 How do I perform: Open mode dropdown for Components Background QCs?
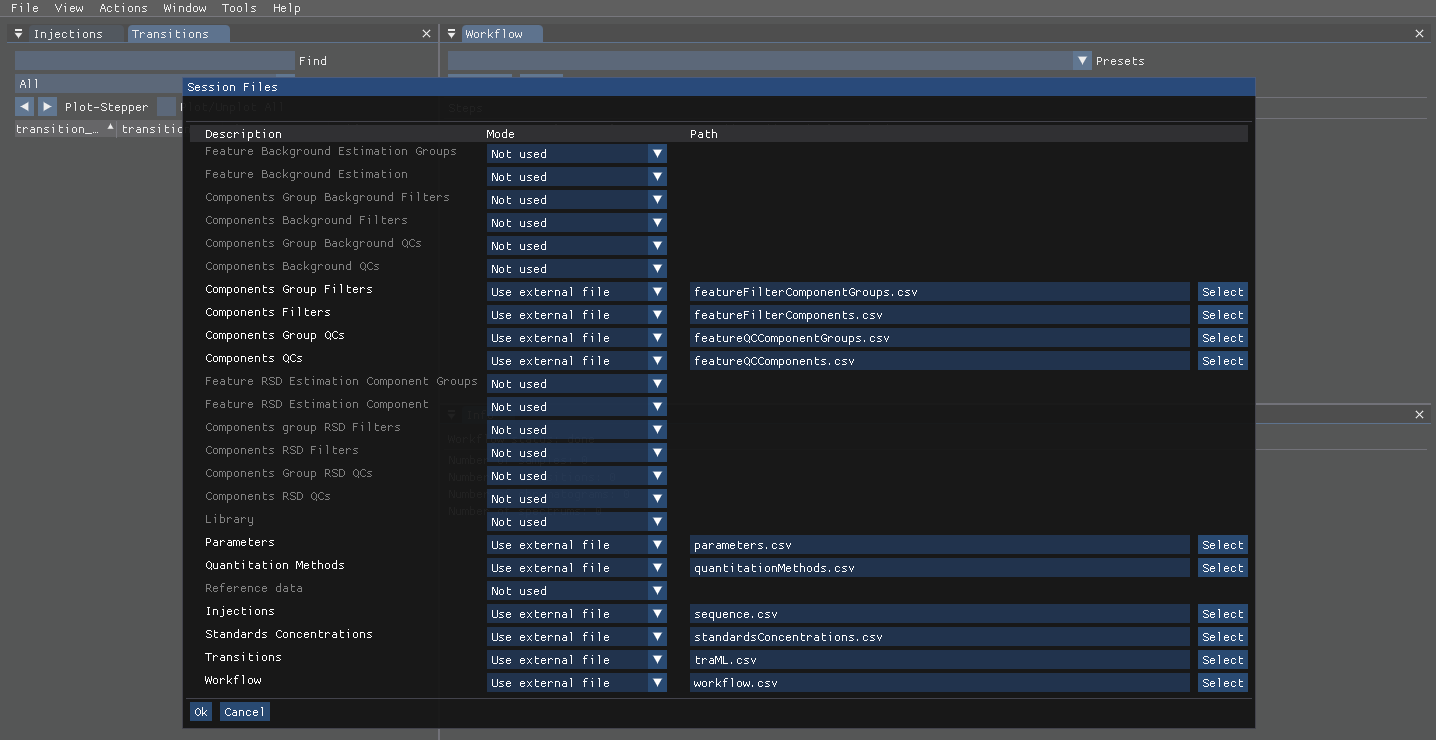[576, 269]
